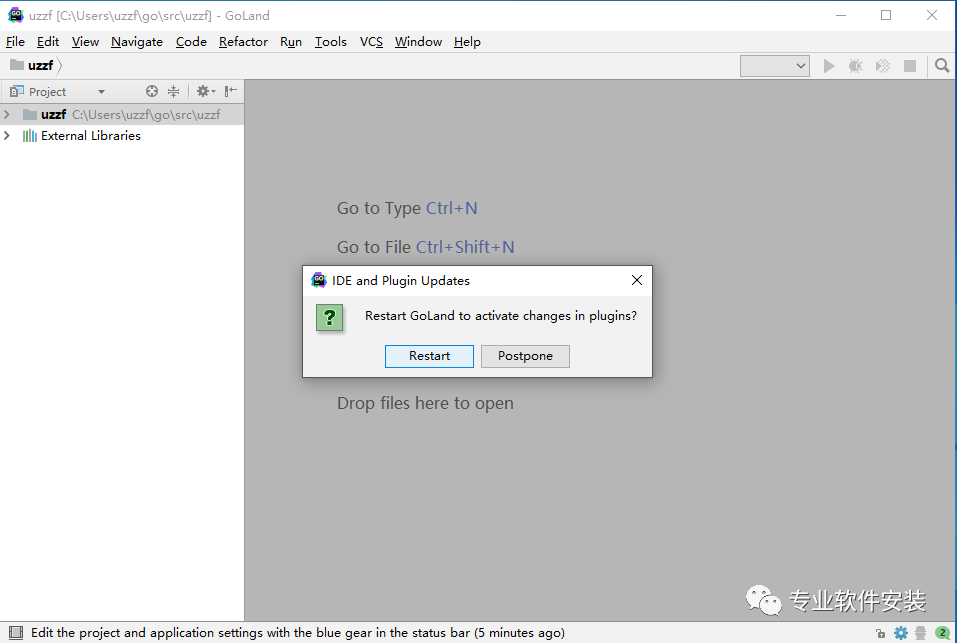The image size is (957, 643).
Task: Click the Scroll from Source crosshair icon
Action: click(152, 92)
